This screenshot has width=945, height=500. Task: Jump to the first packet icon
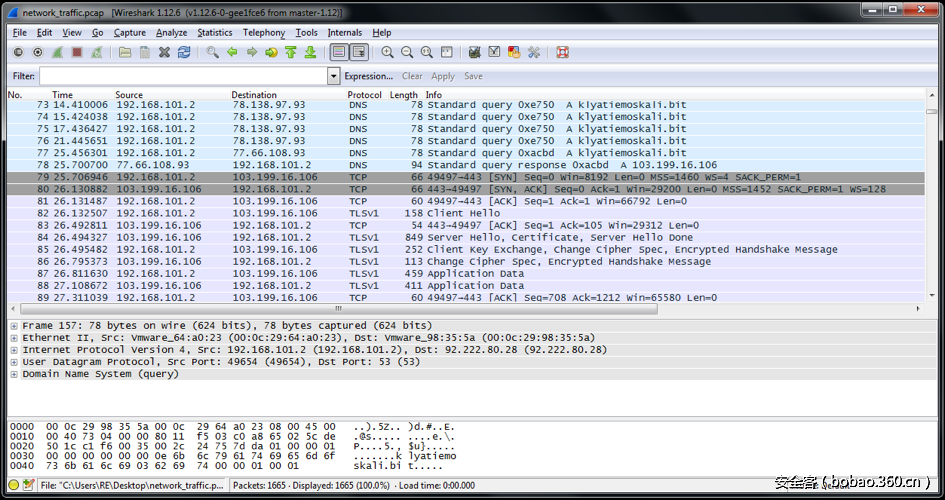pos(290,52)
